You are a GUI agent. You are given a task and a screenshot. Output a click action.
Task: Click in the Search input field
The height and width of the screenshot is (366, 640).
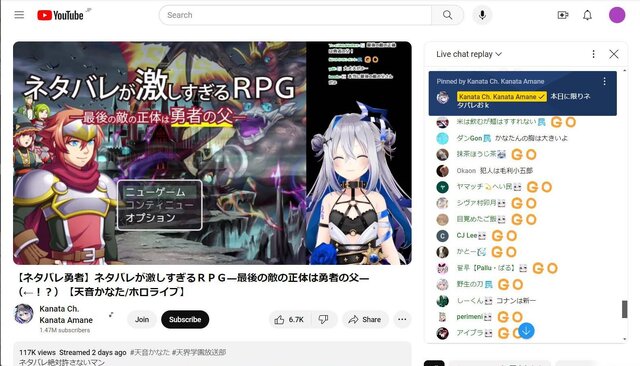[x=295, y=15]
